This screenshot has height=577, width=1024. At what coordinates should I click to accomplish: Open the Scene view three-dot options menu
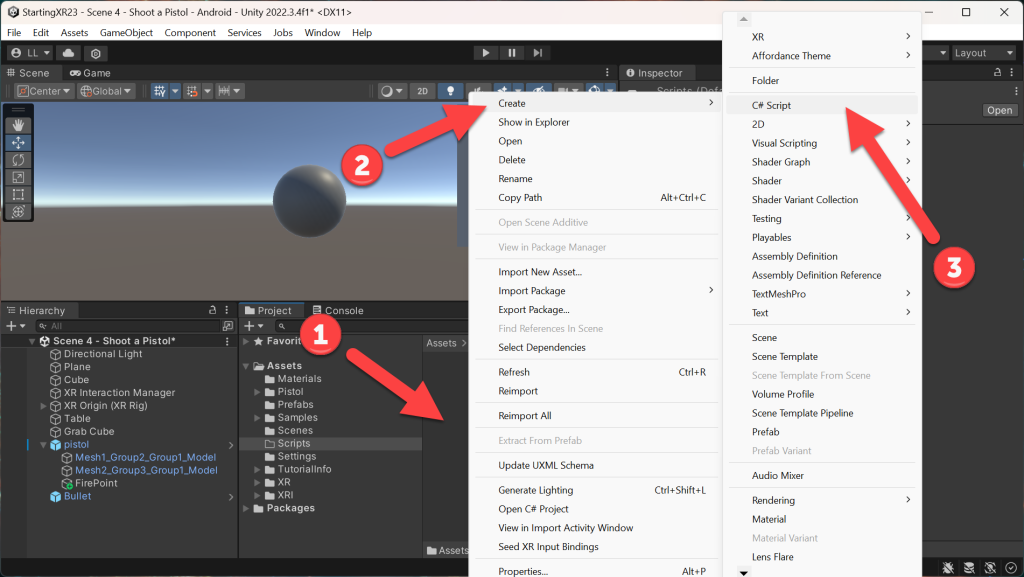click(607, 72)
